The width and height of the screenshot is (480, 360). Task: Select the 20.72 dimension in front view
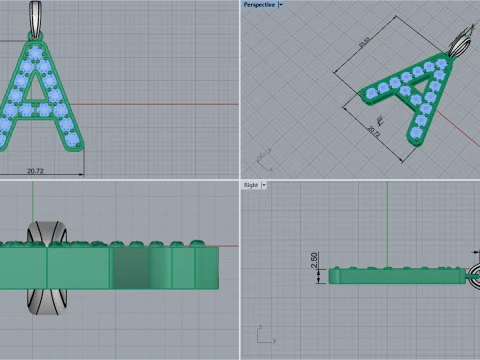click(35, 171)
